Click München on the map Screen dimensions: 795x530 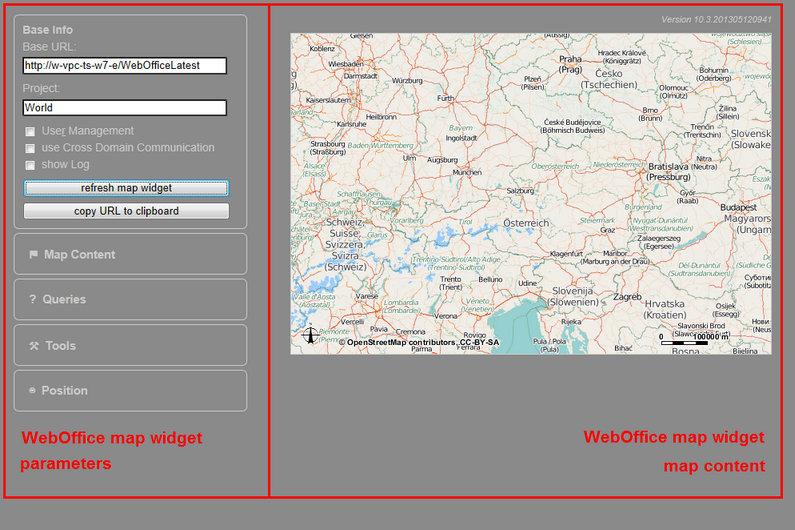[x=467, y=172]
